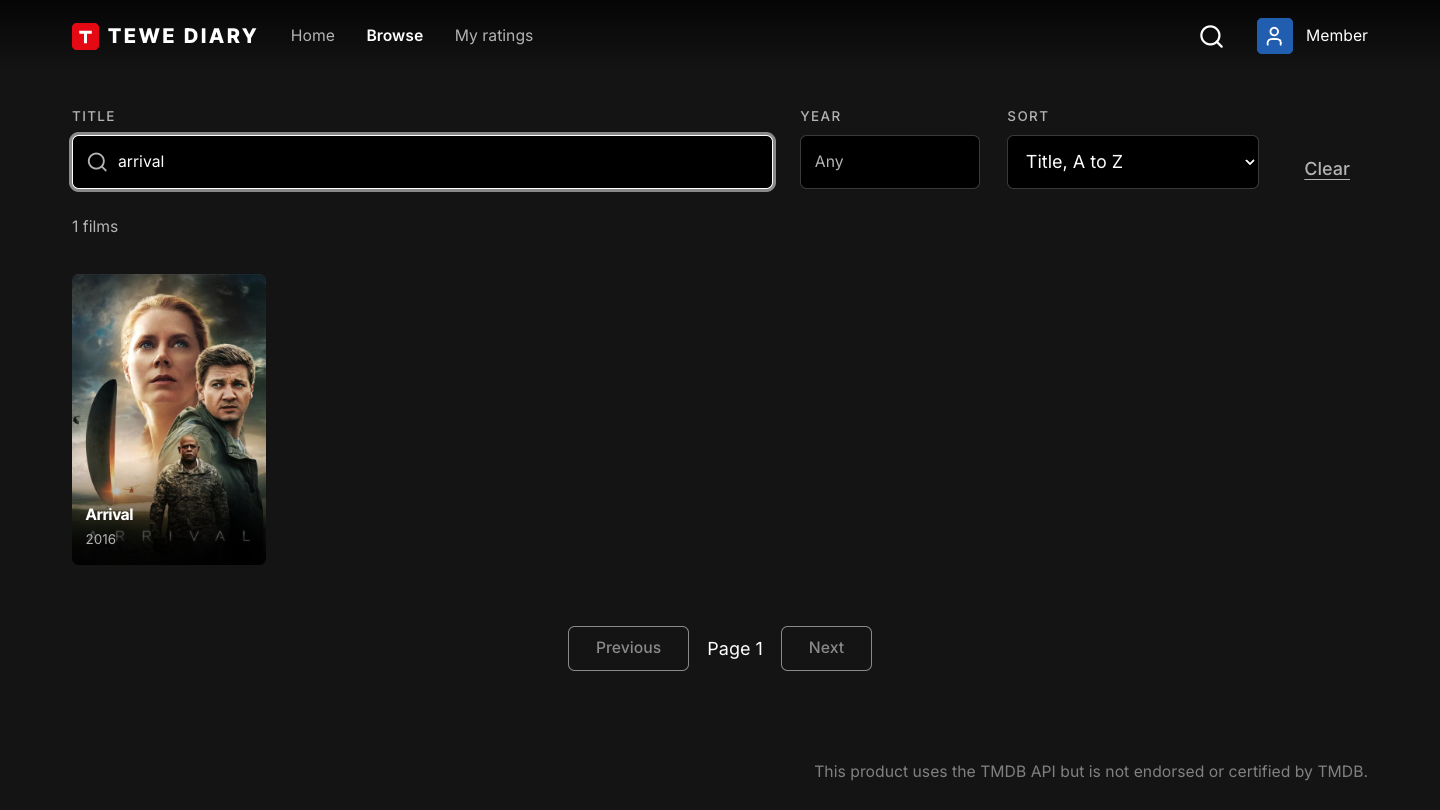
Task: Open the Browse section
Action: click(394, 36)
